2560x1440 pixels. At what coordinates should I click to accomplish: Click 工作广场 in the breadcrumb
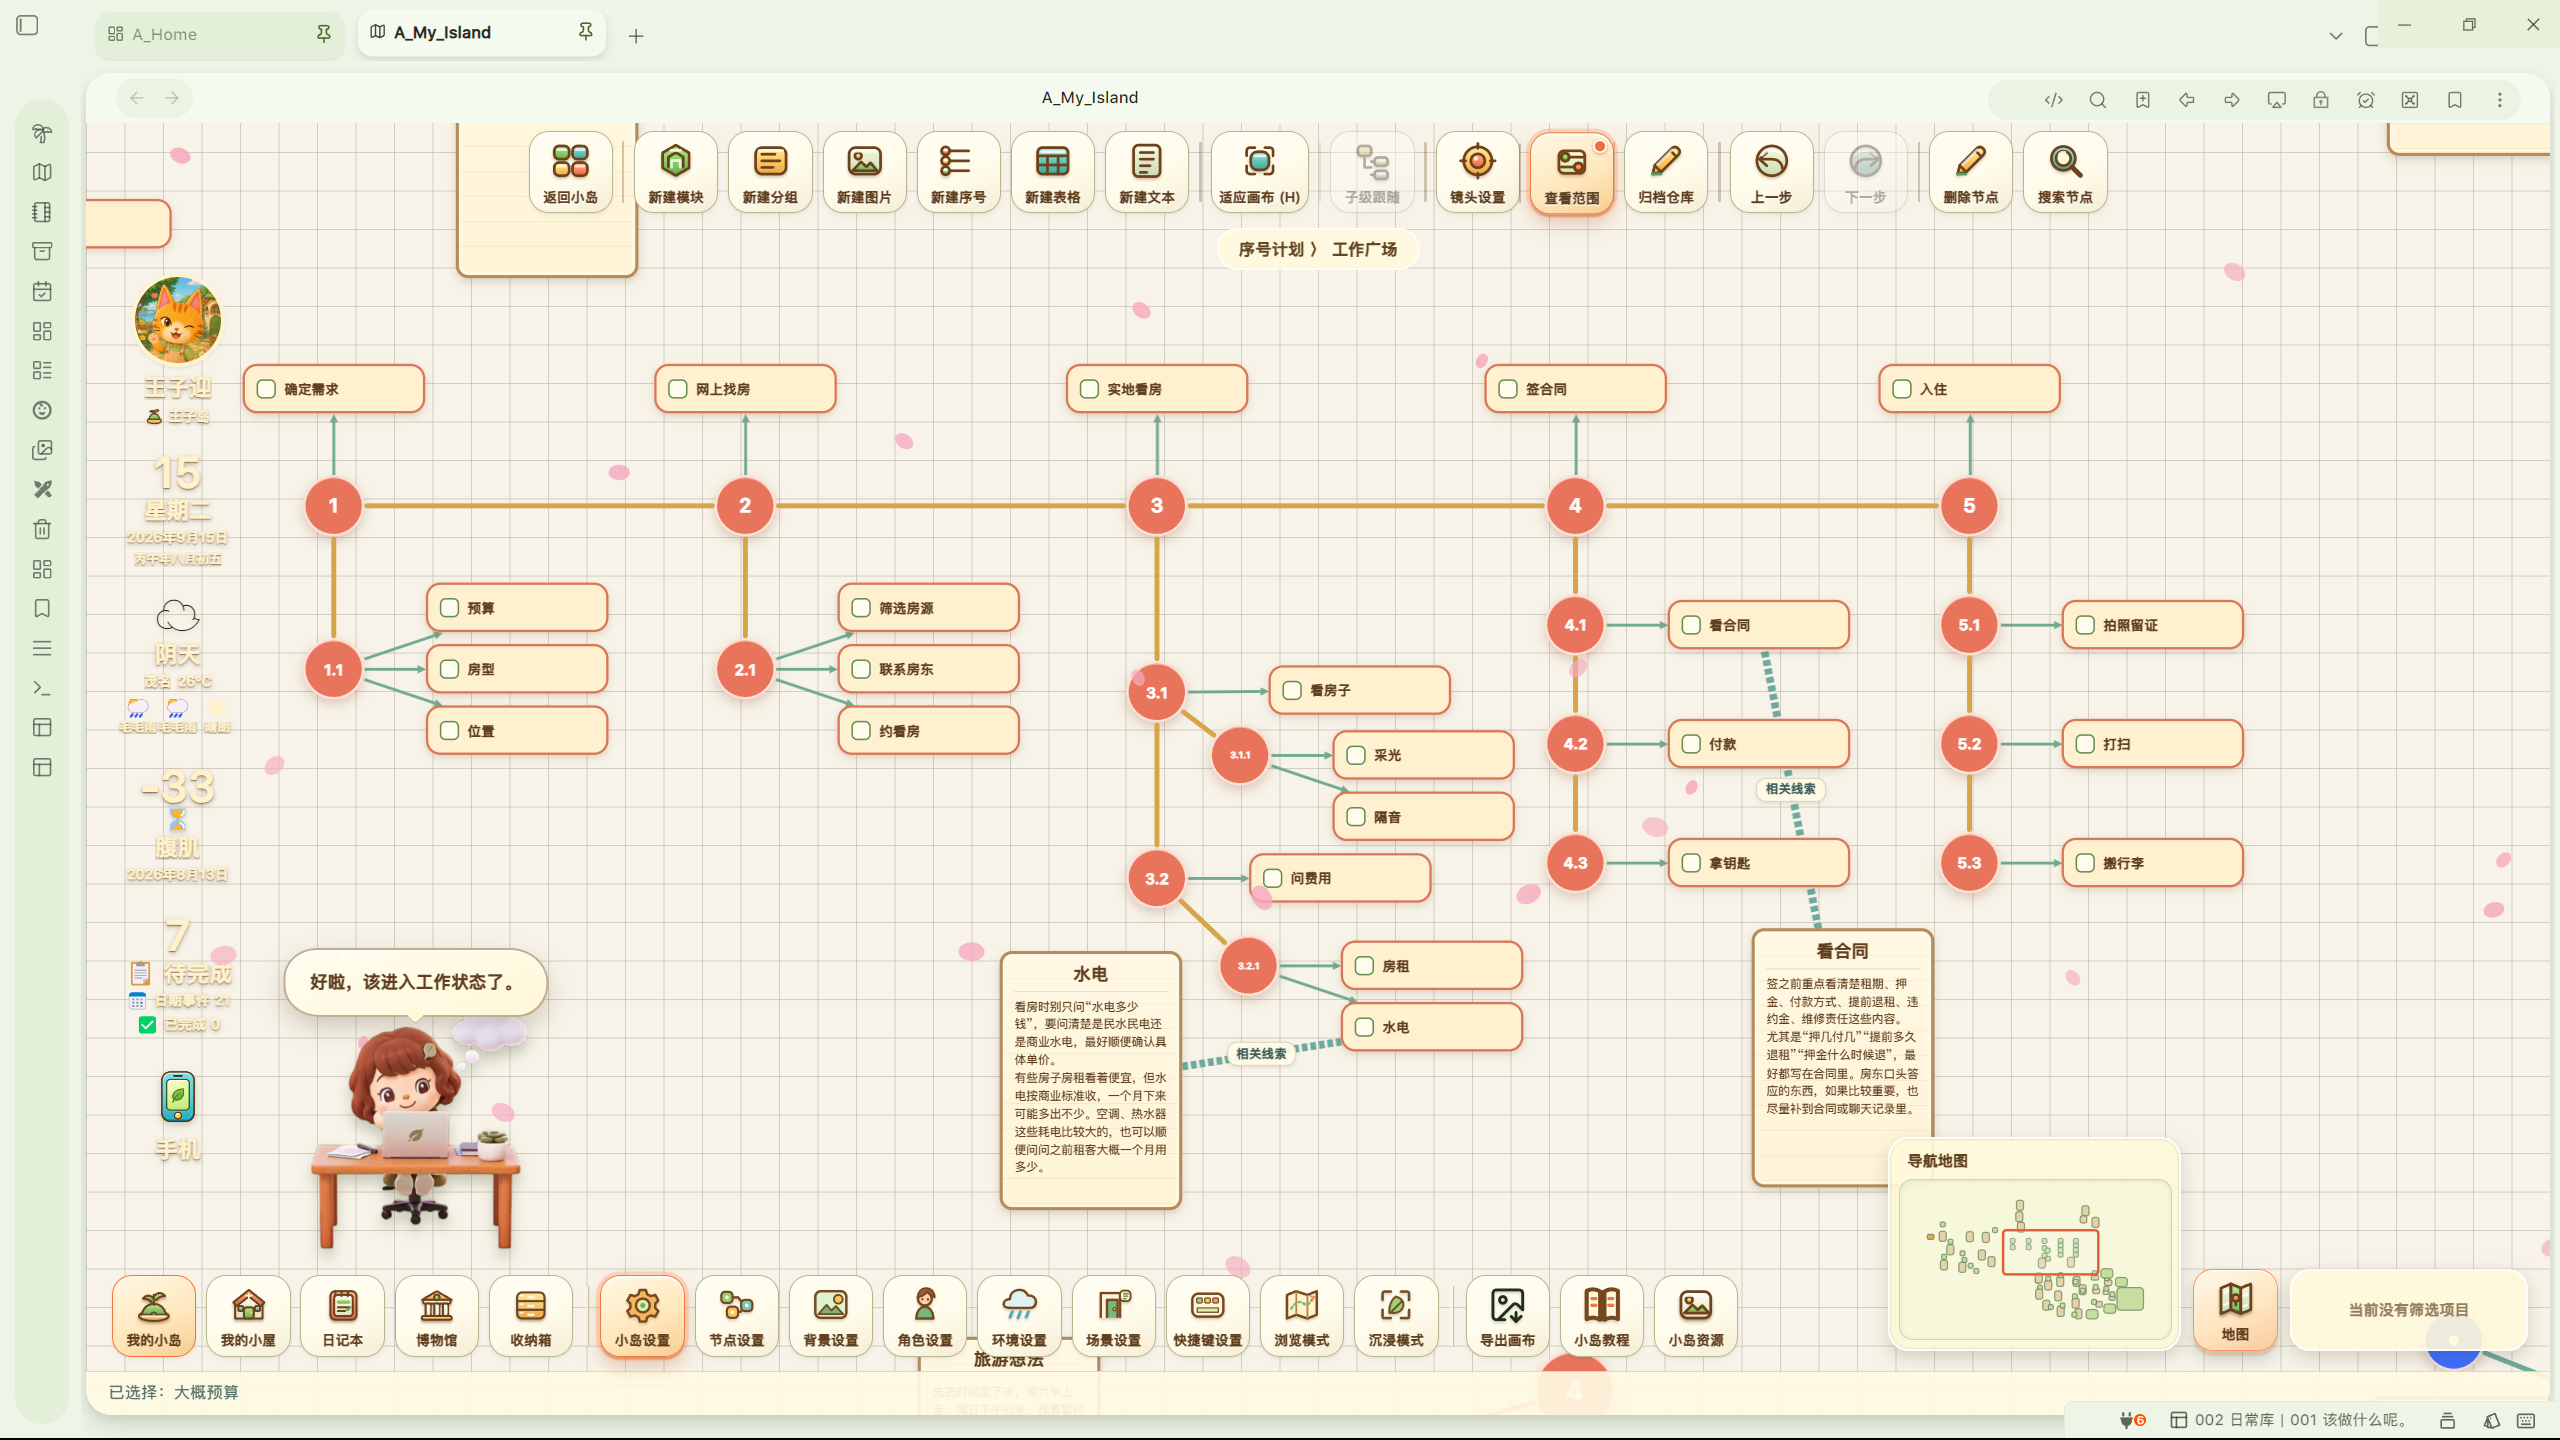1364,249
